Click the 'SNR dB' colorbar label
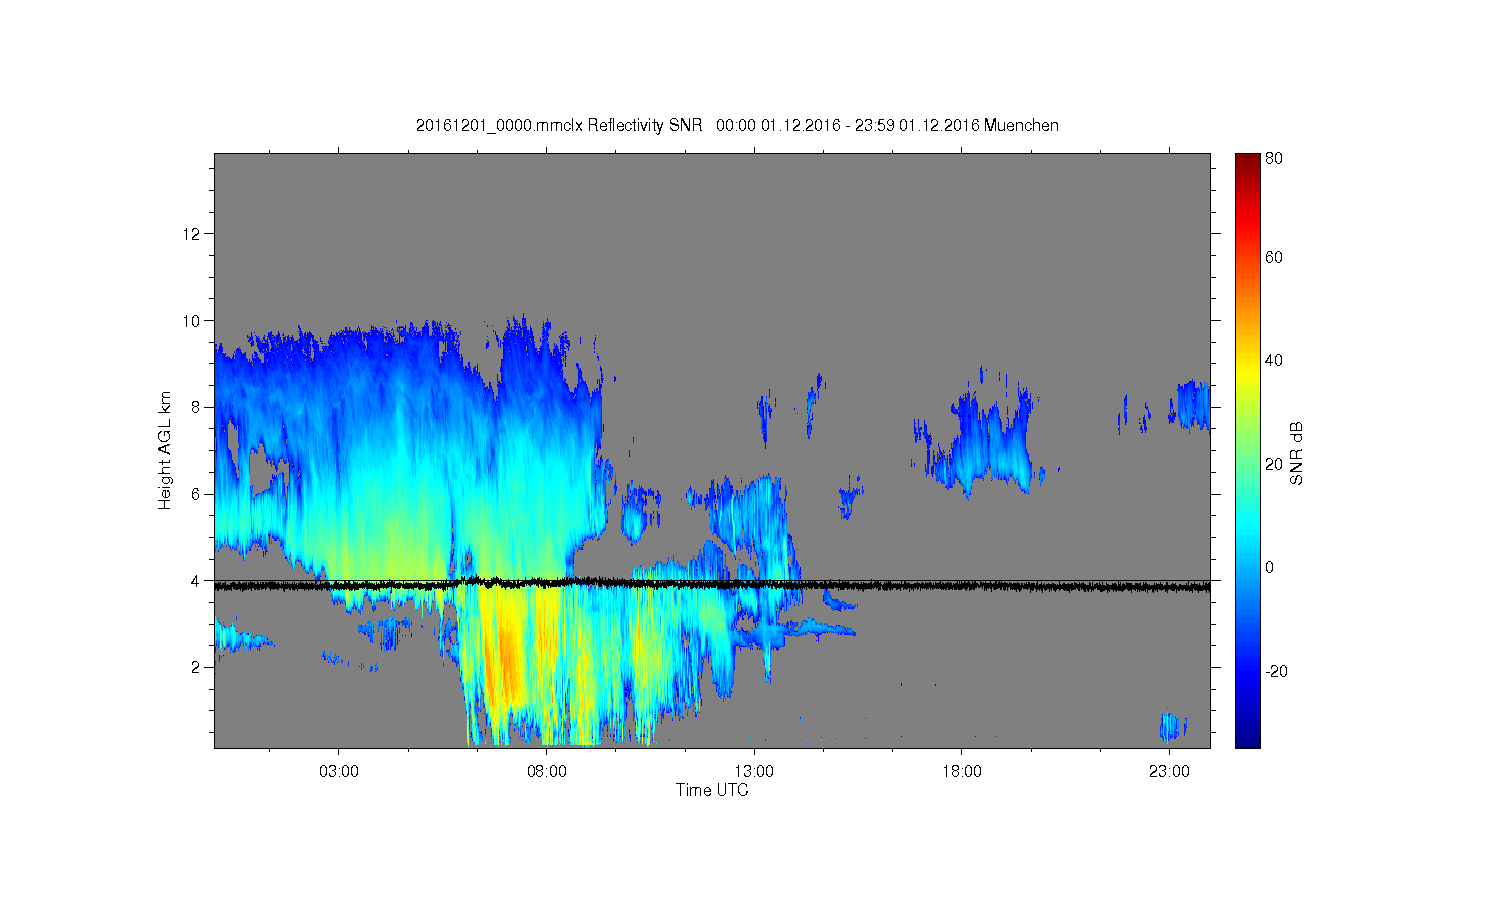 pyautogui.click(x=1296, y=453)
